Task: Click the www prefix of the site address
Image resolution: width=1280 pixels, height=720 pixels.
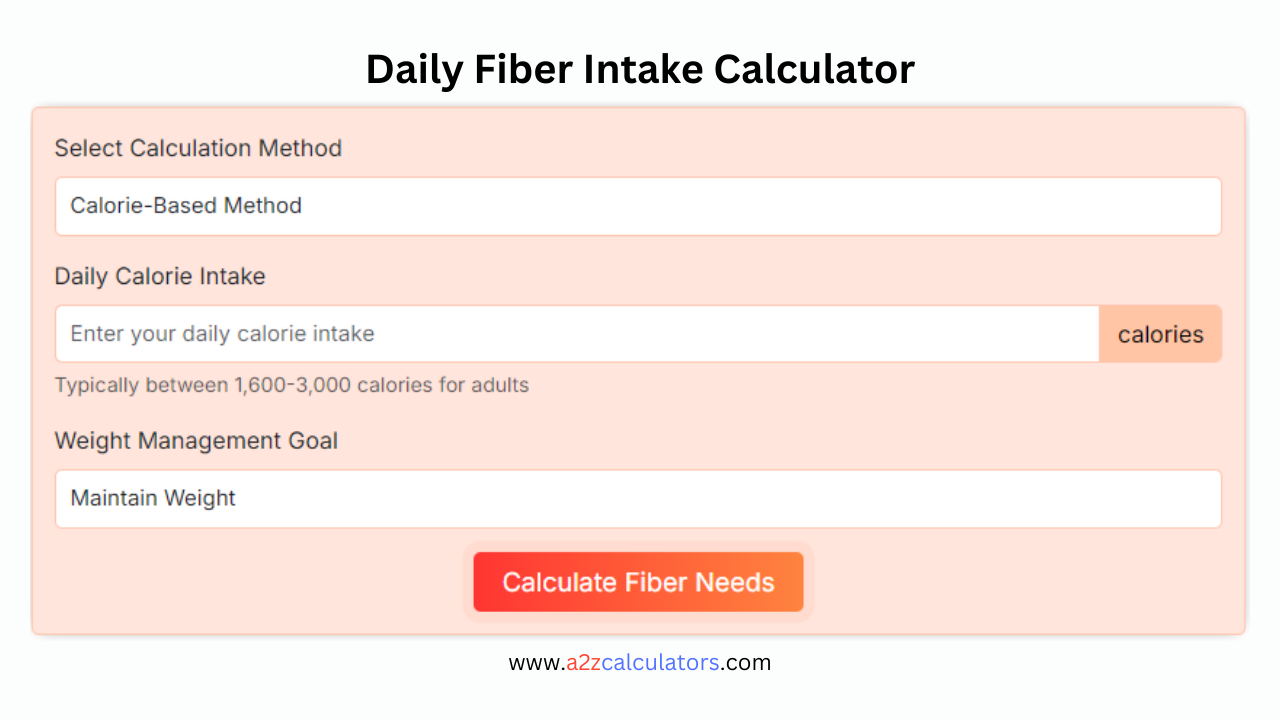Action: [x=533, y=662]
